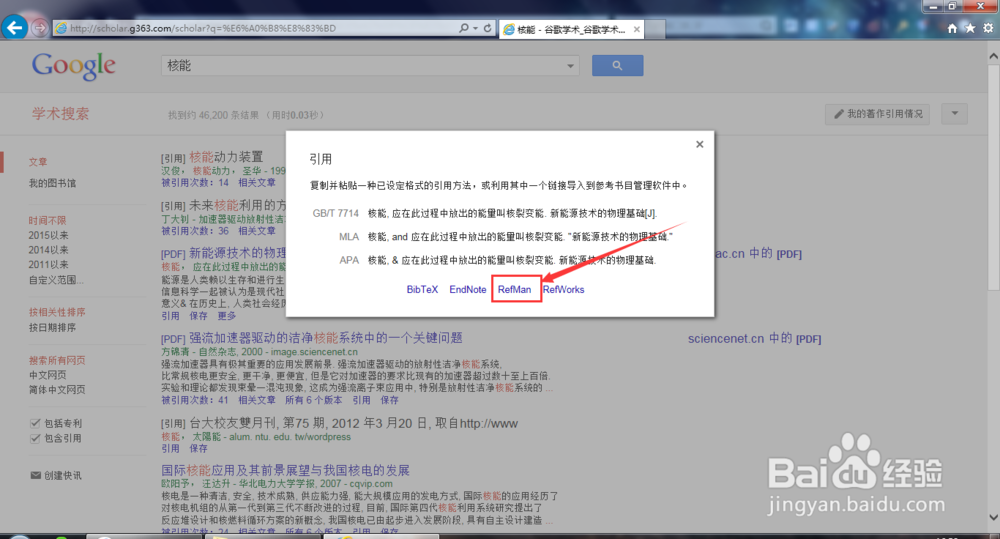The height and width of the screenshot is (539, 1000).
Task: Select 时间不限 time filter
Action: tap(47, 220)
